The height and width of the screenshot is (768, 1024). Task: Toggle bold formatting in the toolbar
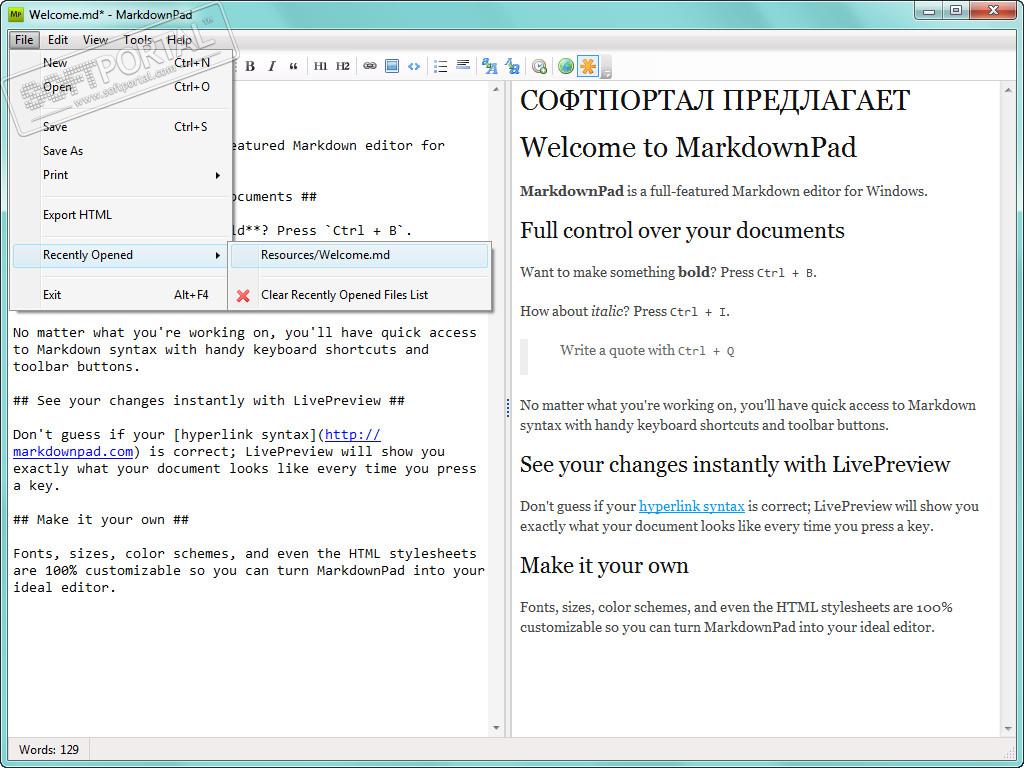tap(249, 66)
